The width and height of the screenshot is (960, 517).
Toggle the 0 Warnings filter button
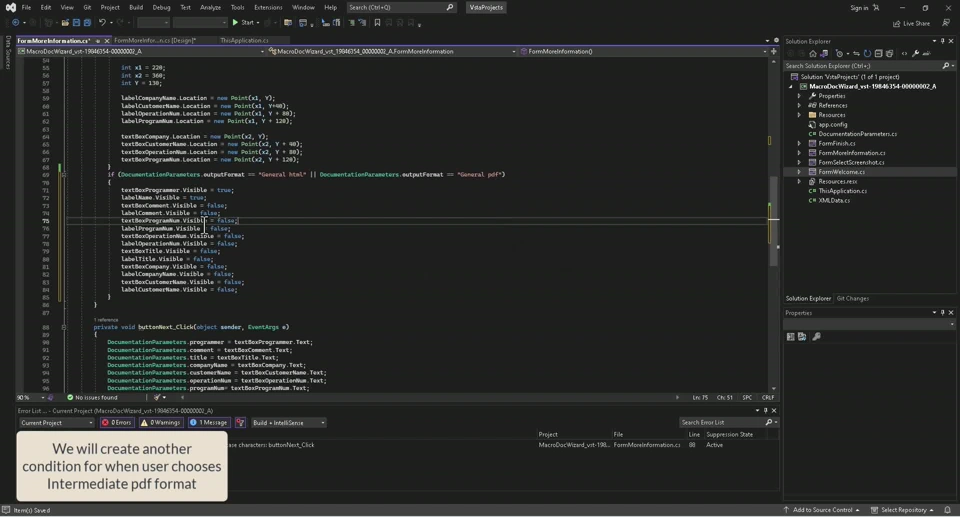pos(160,423)
